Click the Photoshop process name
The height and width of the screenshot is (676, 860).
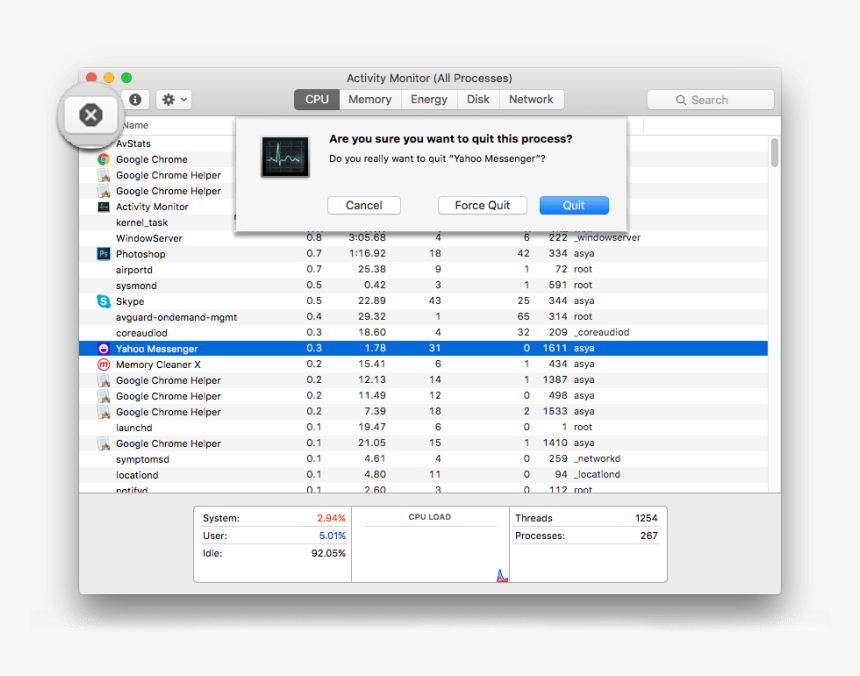click(140, 254)
